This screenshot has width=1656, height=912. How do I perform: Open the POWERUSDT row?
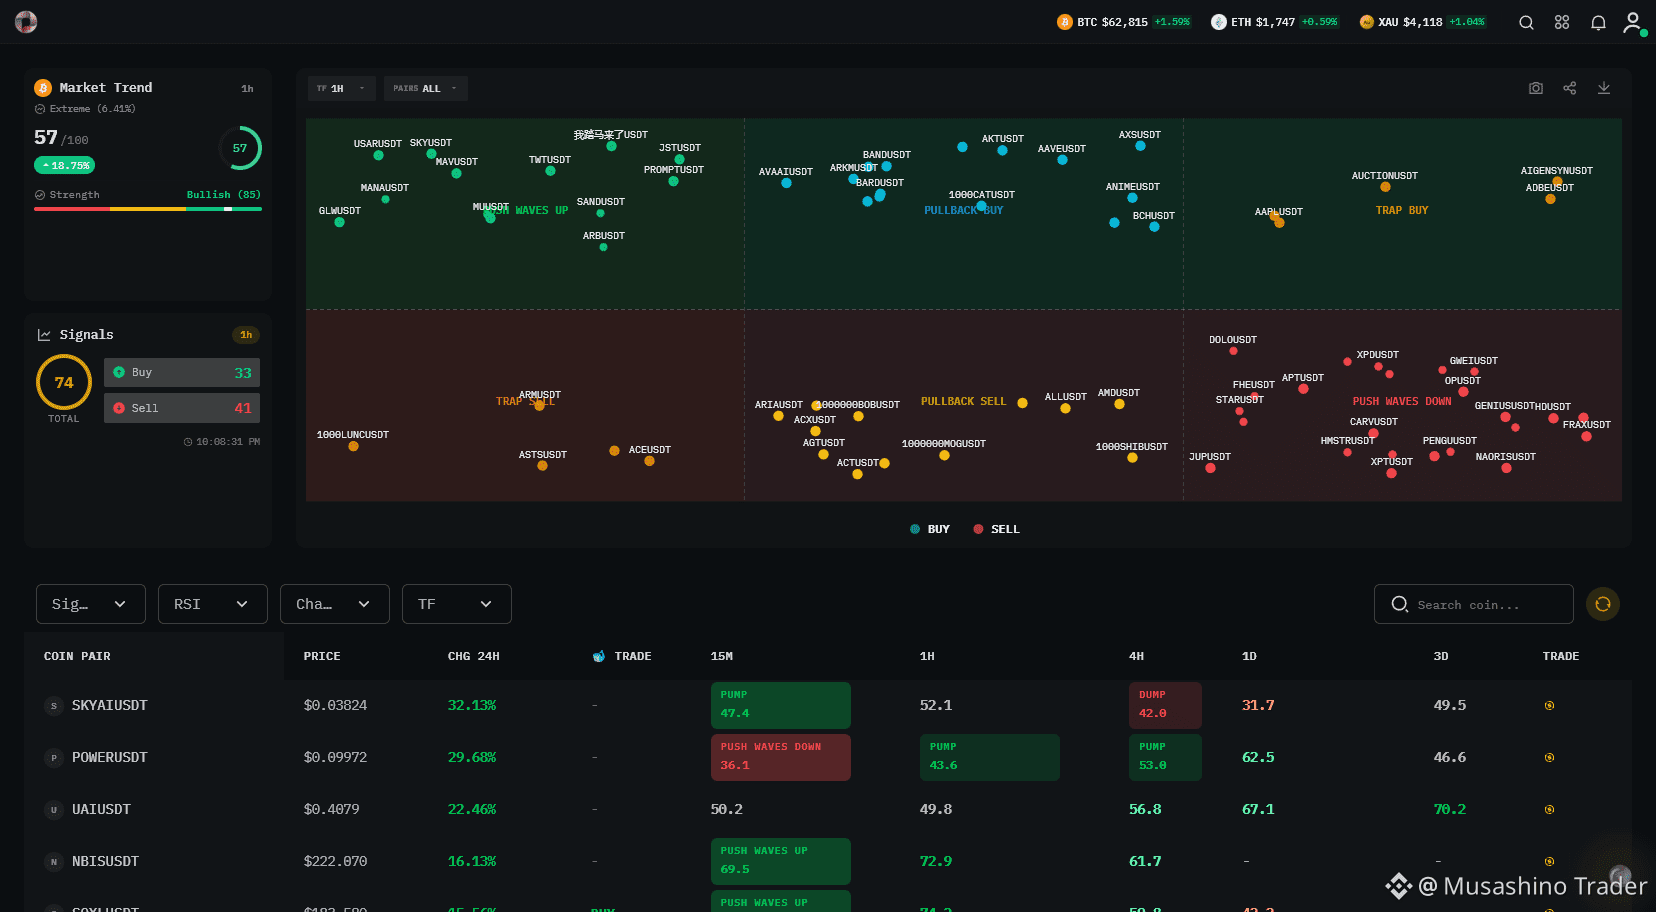pos(828,757)
